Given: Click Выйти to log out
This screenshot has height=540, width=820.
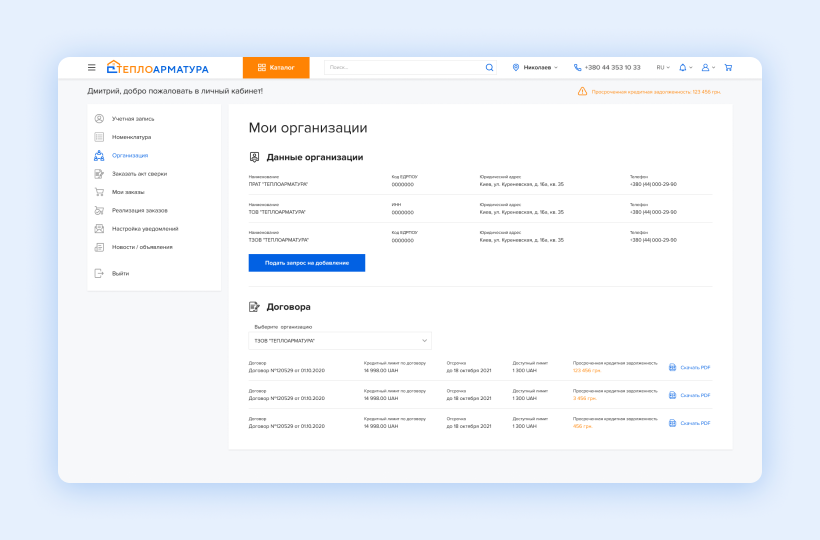Looking at the screenshot, I should 120,273.
